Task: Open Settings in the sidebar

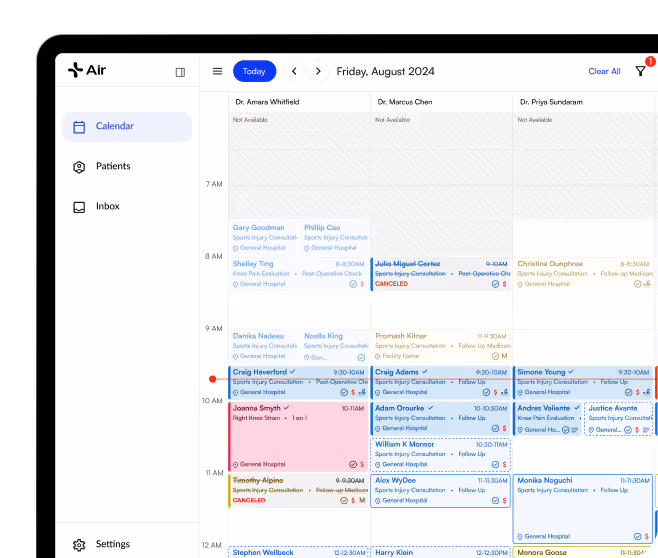Action: click(127, 544)
